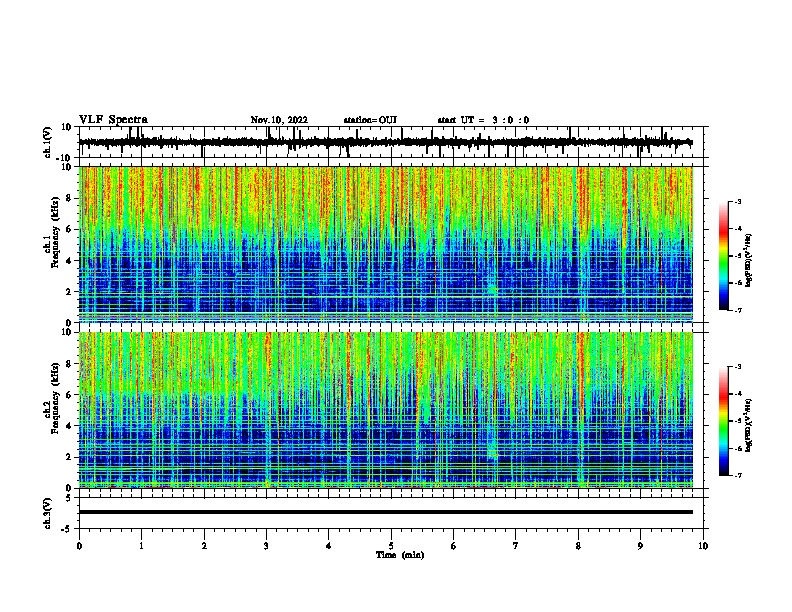The image size is (792, 612).
Task: Click time axis tick label "8"
Action: (x=578, y=546)
